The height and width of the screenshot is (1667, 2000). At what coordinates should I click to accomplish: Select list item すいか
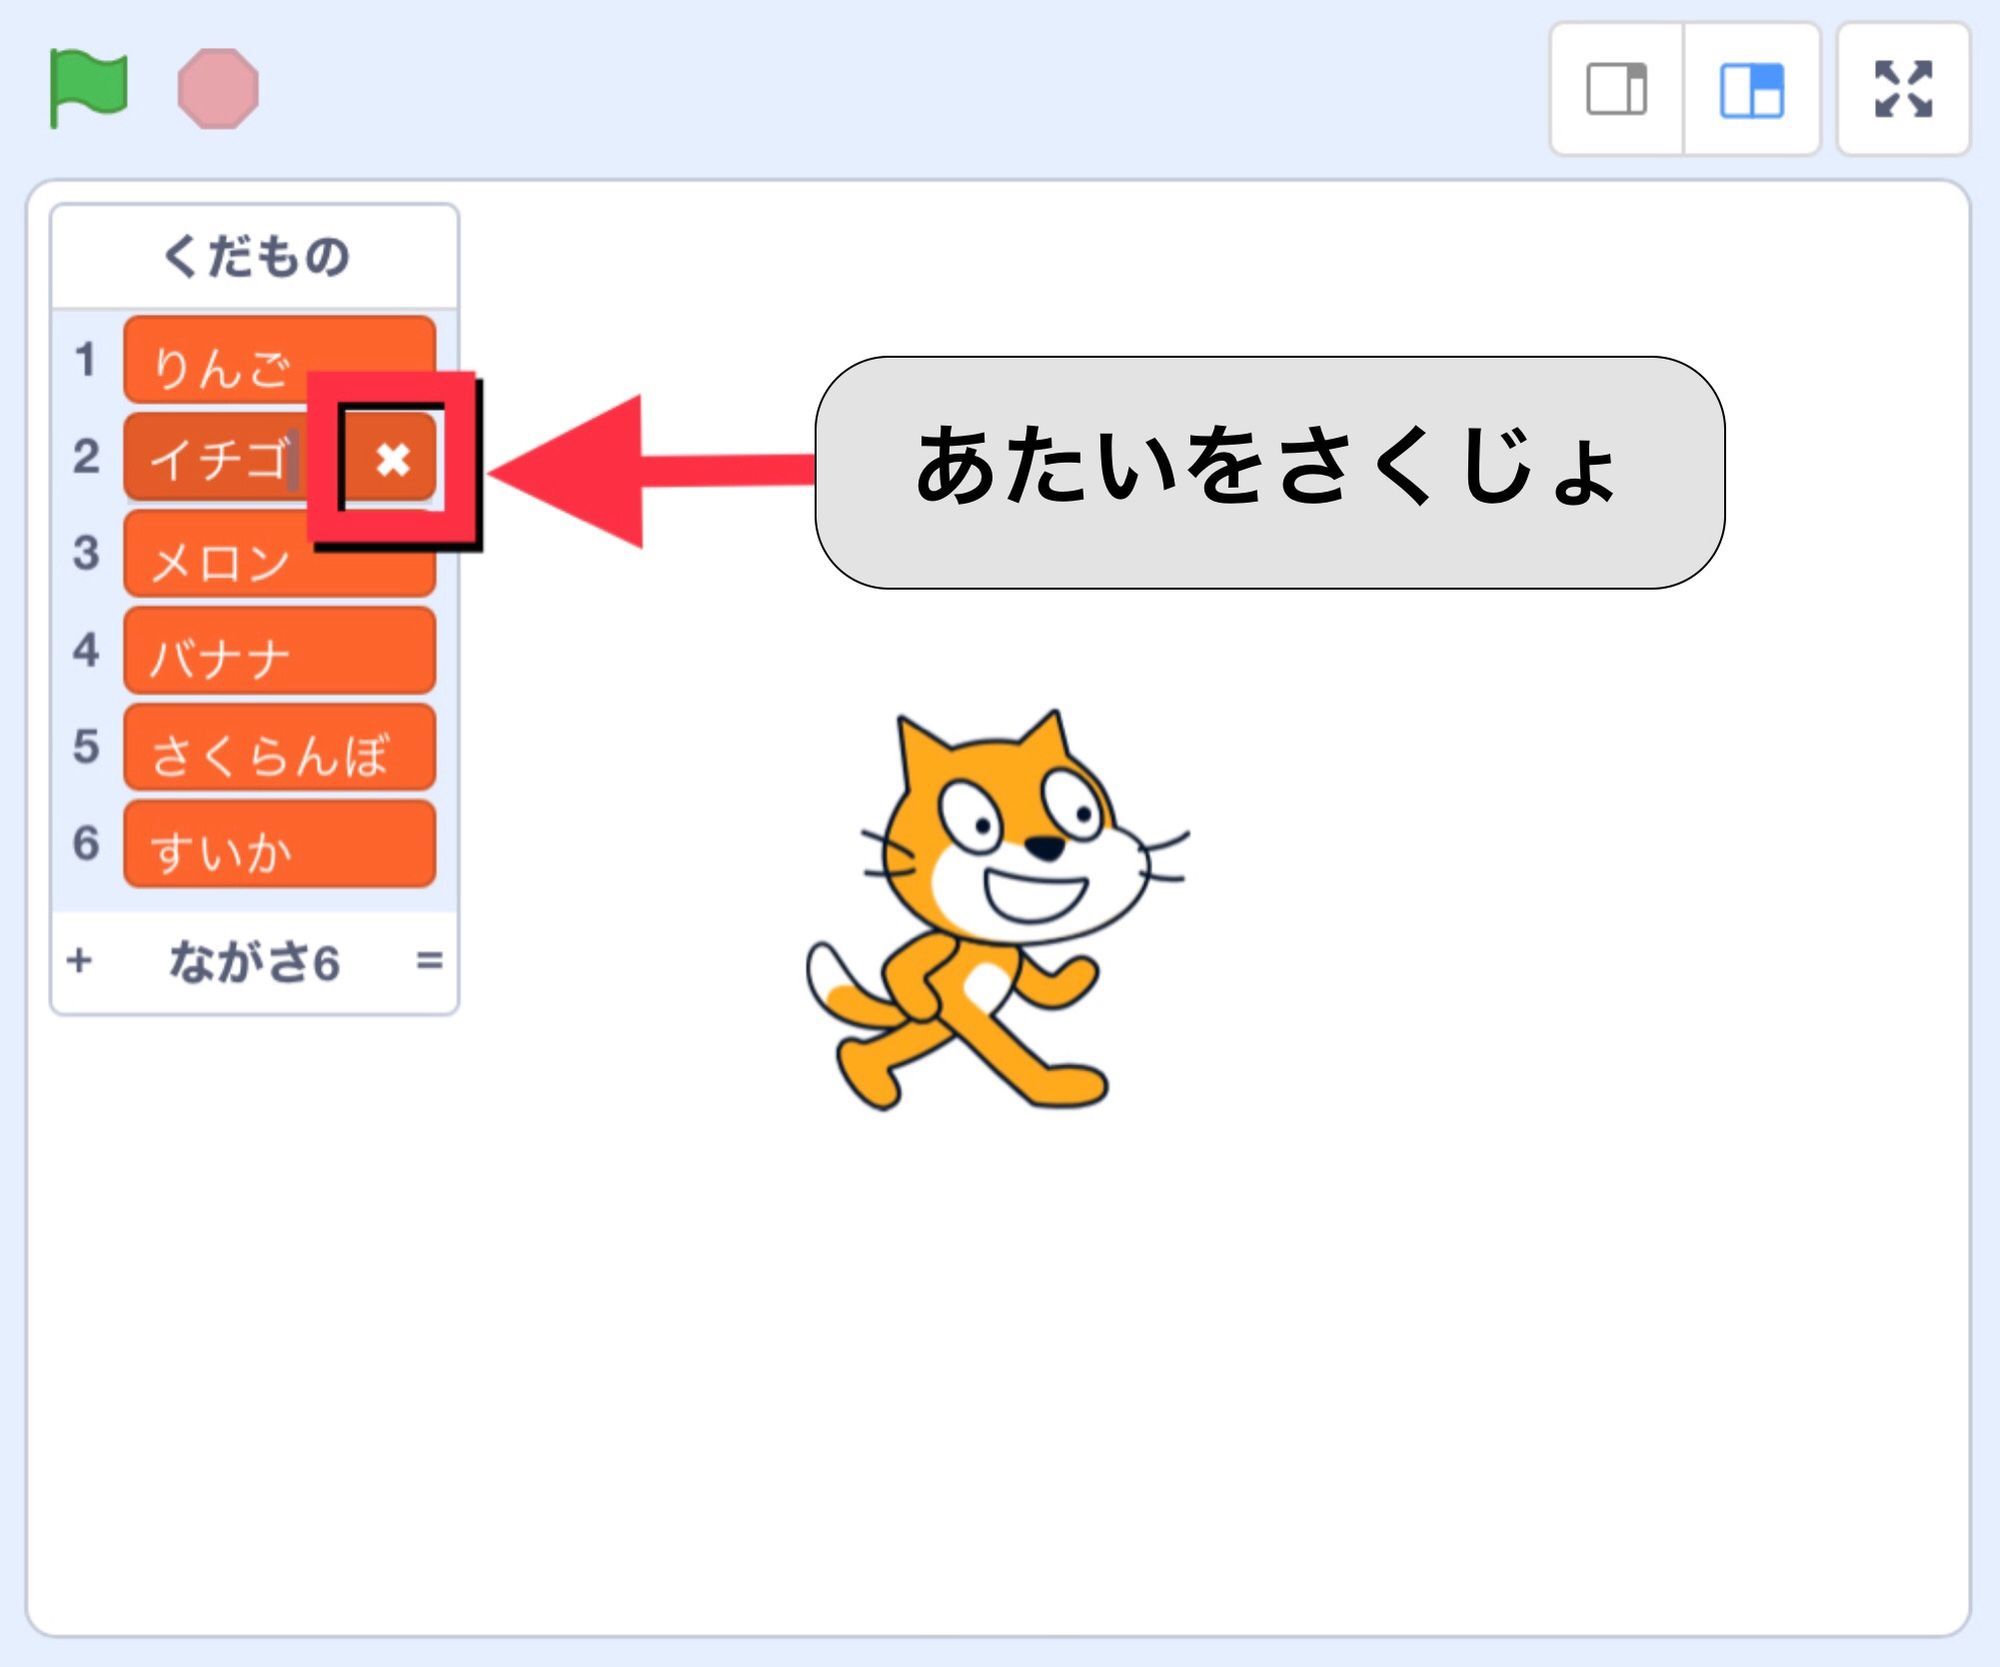(280, 844)
